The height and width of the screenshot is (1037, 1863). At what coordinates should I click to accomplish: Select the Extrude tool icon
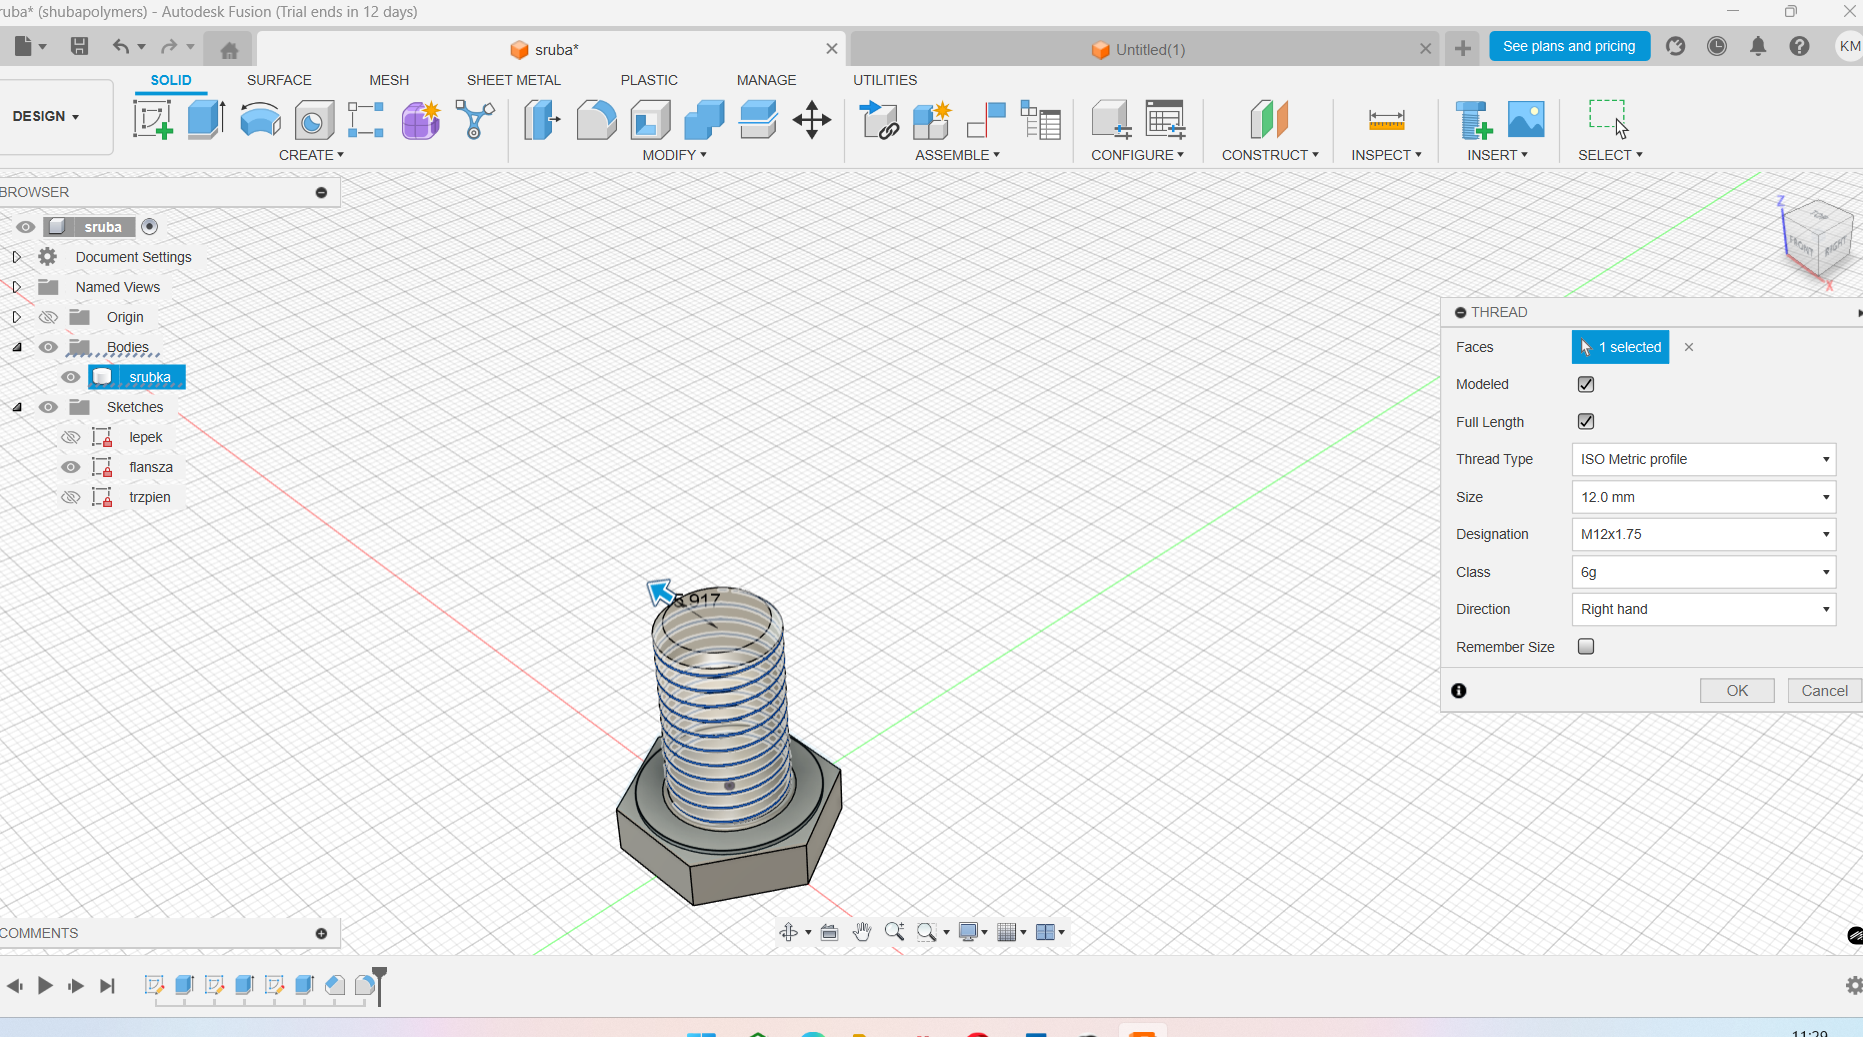click(206, 120)
